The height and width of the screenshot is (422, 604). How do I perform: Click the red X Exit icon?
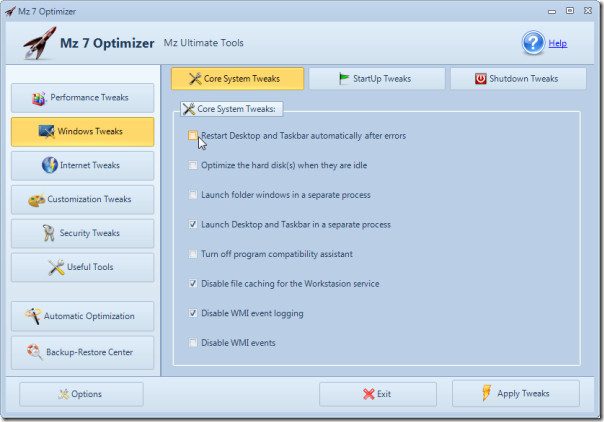(x=368, y=394)
